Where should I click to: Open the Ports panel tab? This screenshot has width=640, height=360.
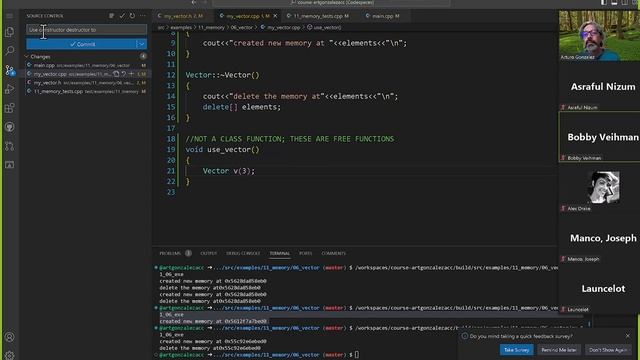coord(305,253)
